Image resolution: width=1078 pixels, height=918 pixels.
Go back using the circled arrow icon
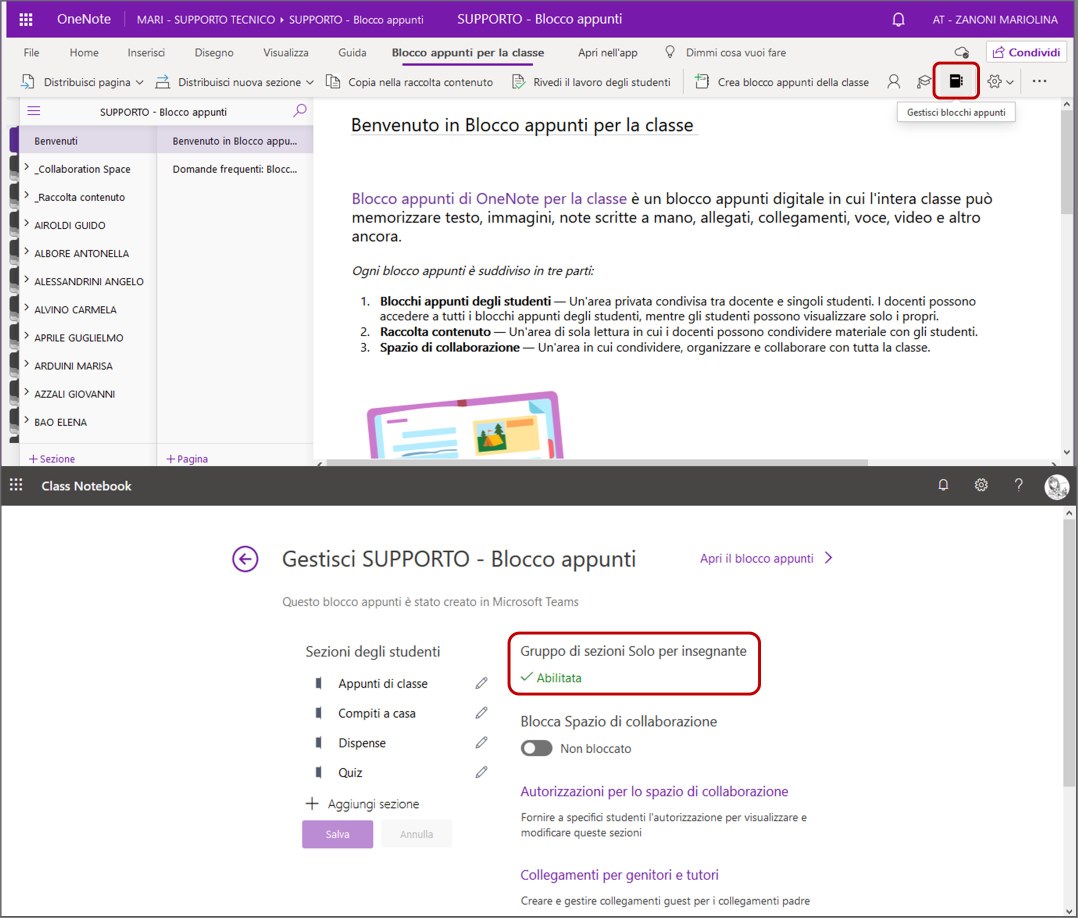coord(245,559)
